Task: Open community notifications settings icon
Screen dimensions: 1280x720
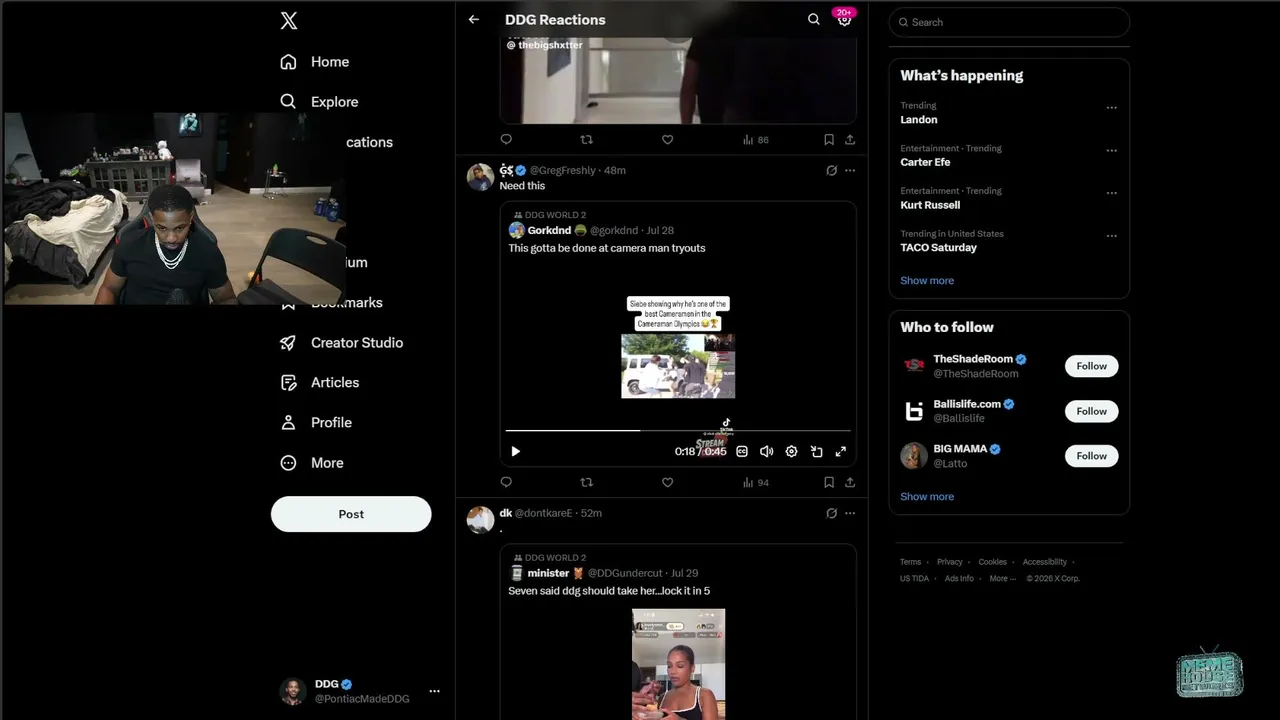Action: point(844,20)
